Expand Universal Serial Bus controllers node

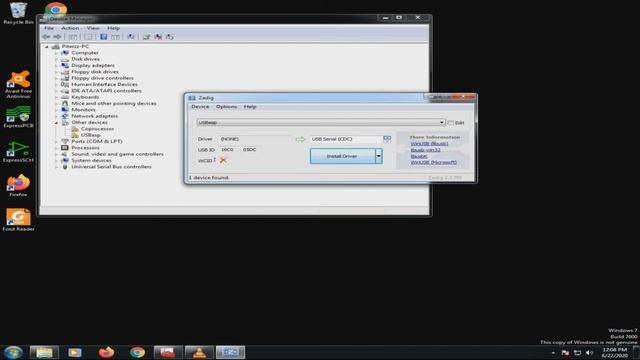pyautogui.click(x=57, y=167)
